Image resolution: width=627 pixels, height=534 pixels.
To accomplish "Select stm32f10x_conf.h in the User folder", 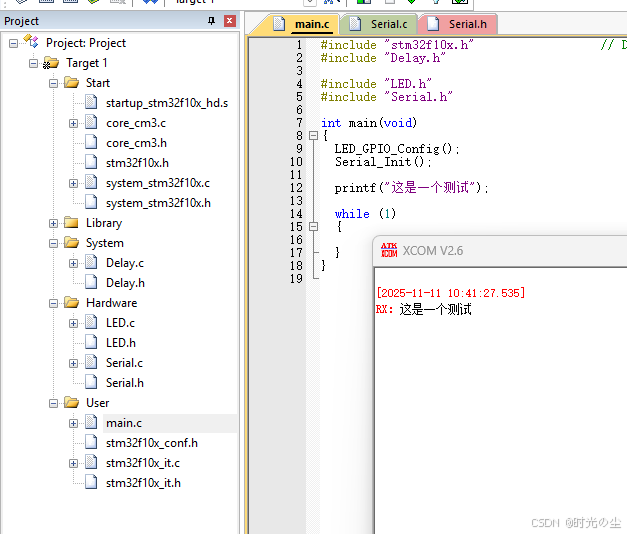I will coord(152,443).
